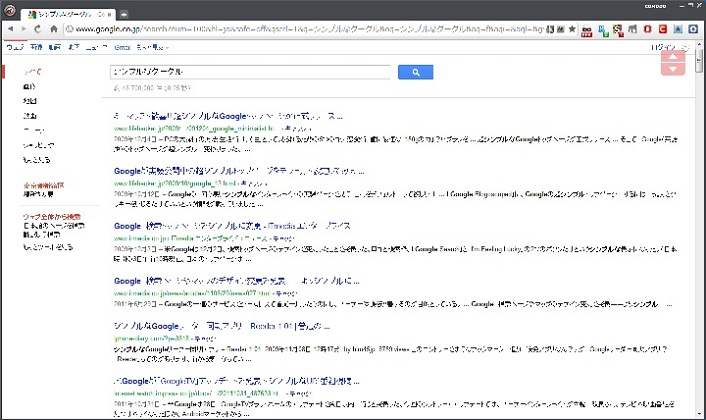Expand もっと見る in the left sidebar
Image resolution: width=706 pixels, height=420 pixels.
36,160
